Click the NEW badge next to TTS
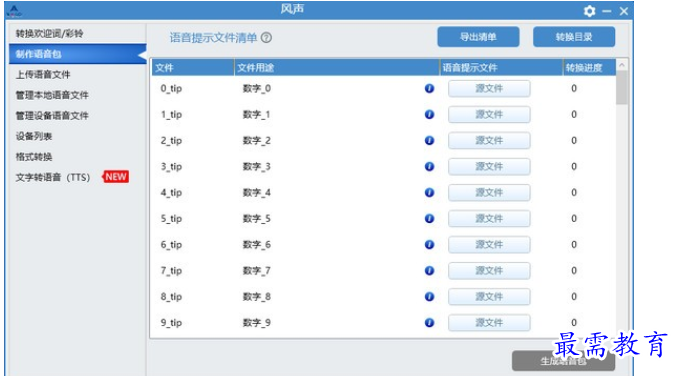 tap(116, 177)
